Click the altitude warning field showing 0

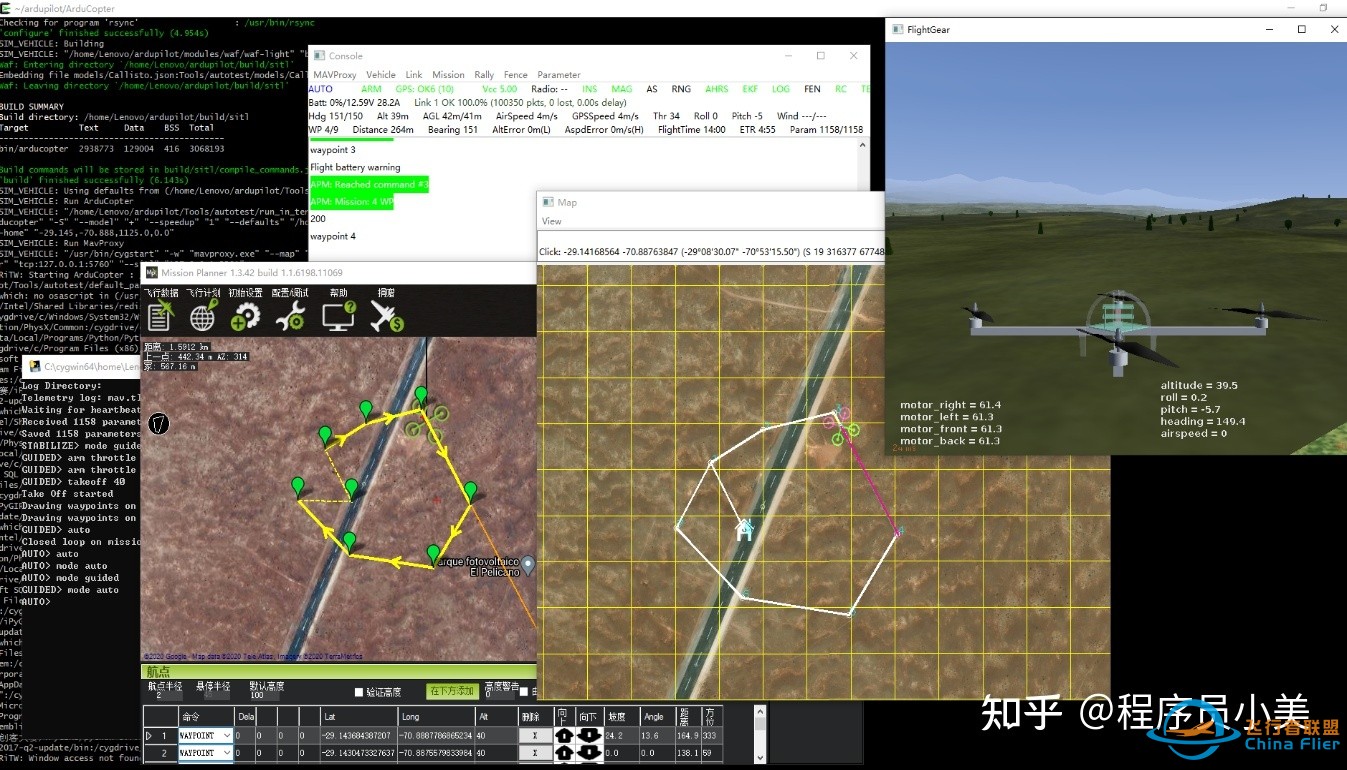(x=499, y=694)
